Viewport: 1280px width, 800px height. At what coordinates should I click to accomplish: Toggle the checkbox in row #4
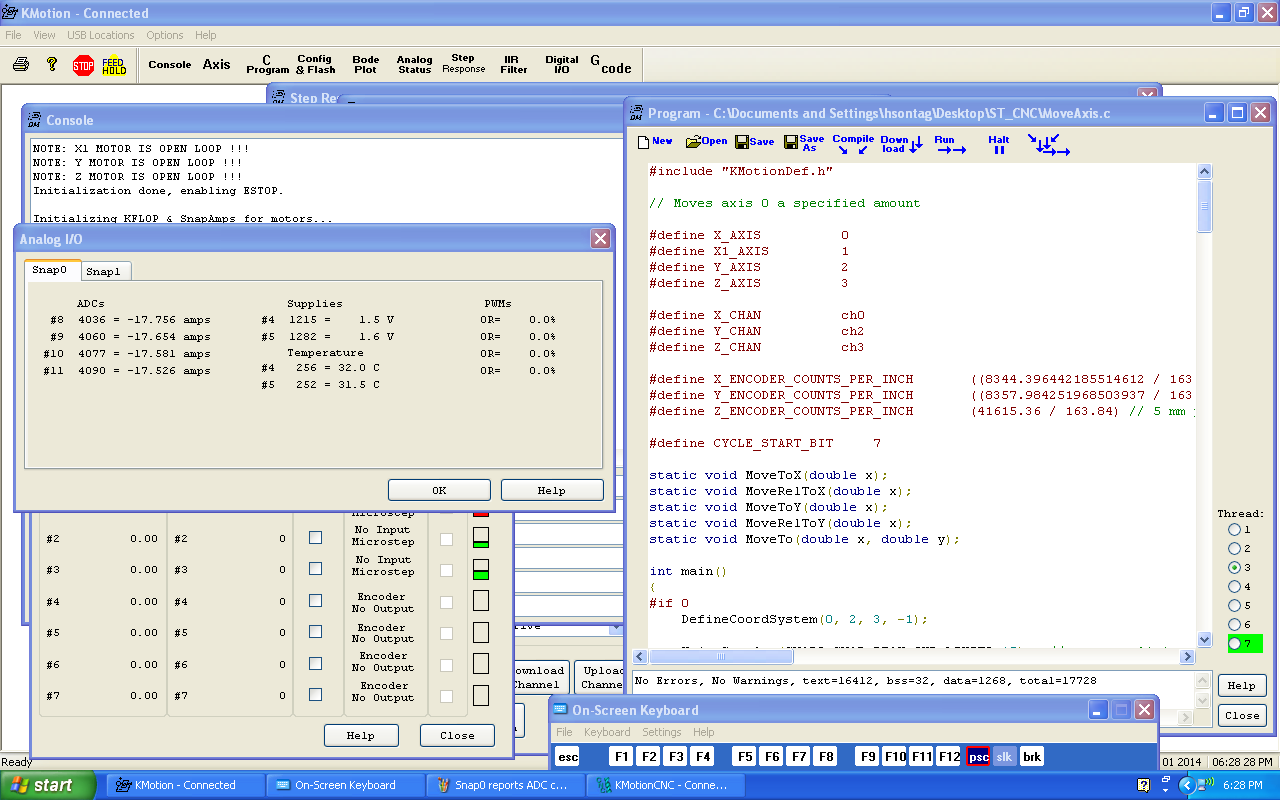[315, 601]
